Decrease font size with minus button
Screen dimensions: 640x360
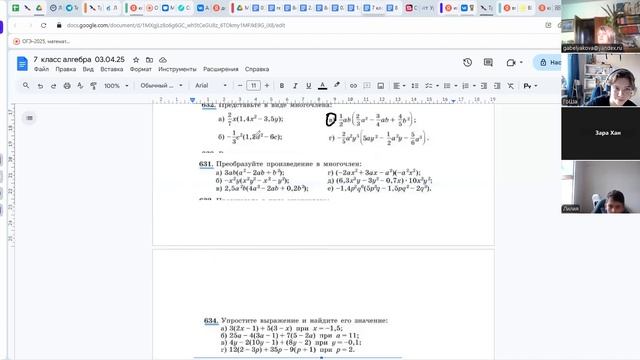pos(240,86)
